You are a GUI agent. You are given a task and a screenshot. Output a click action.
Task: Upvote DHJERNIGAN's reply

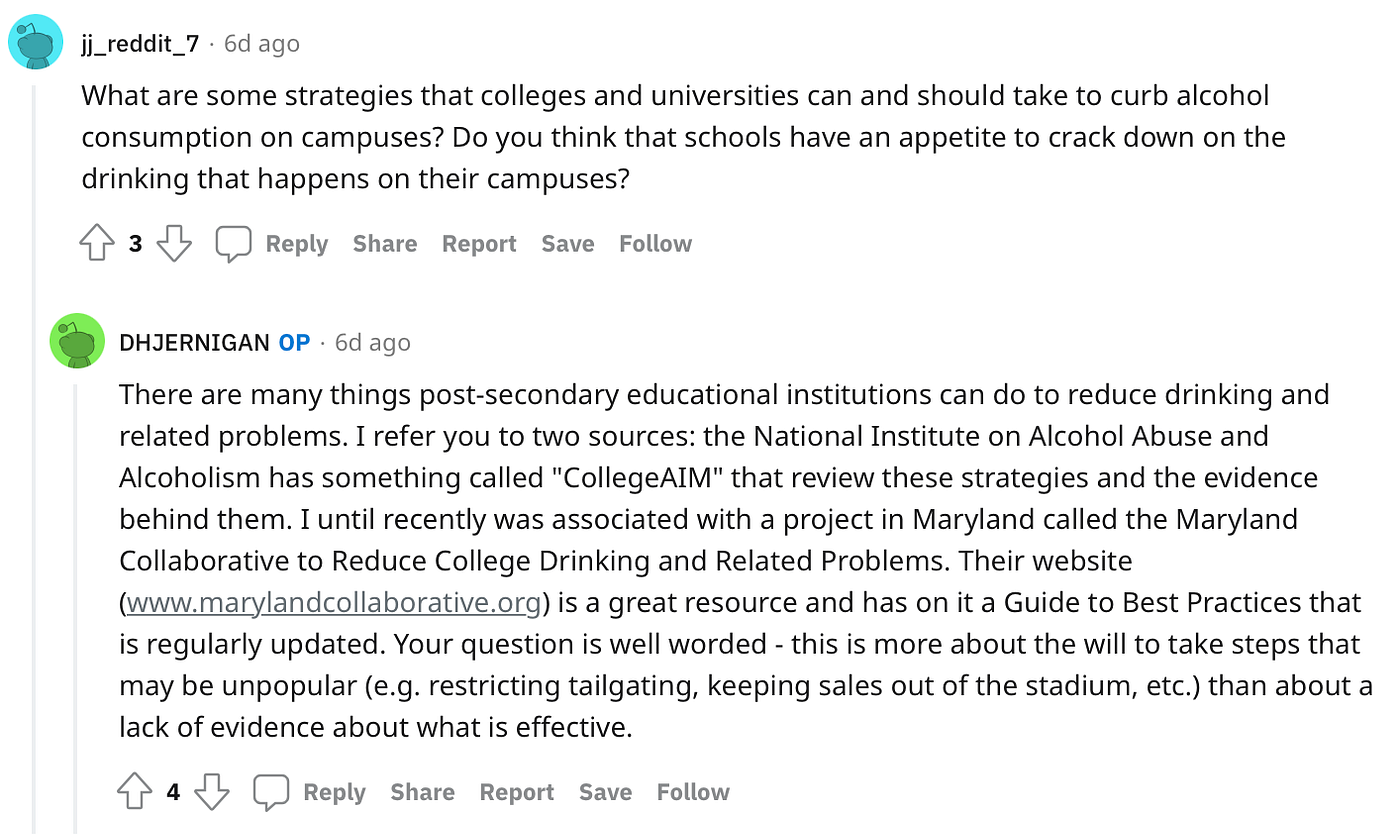(135, 792)
